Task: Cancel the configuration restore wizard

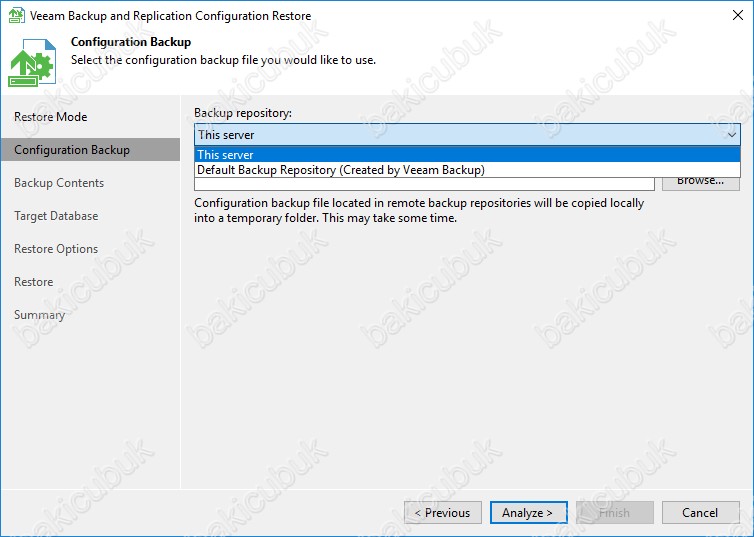Action: pos(701,512)
